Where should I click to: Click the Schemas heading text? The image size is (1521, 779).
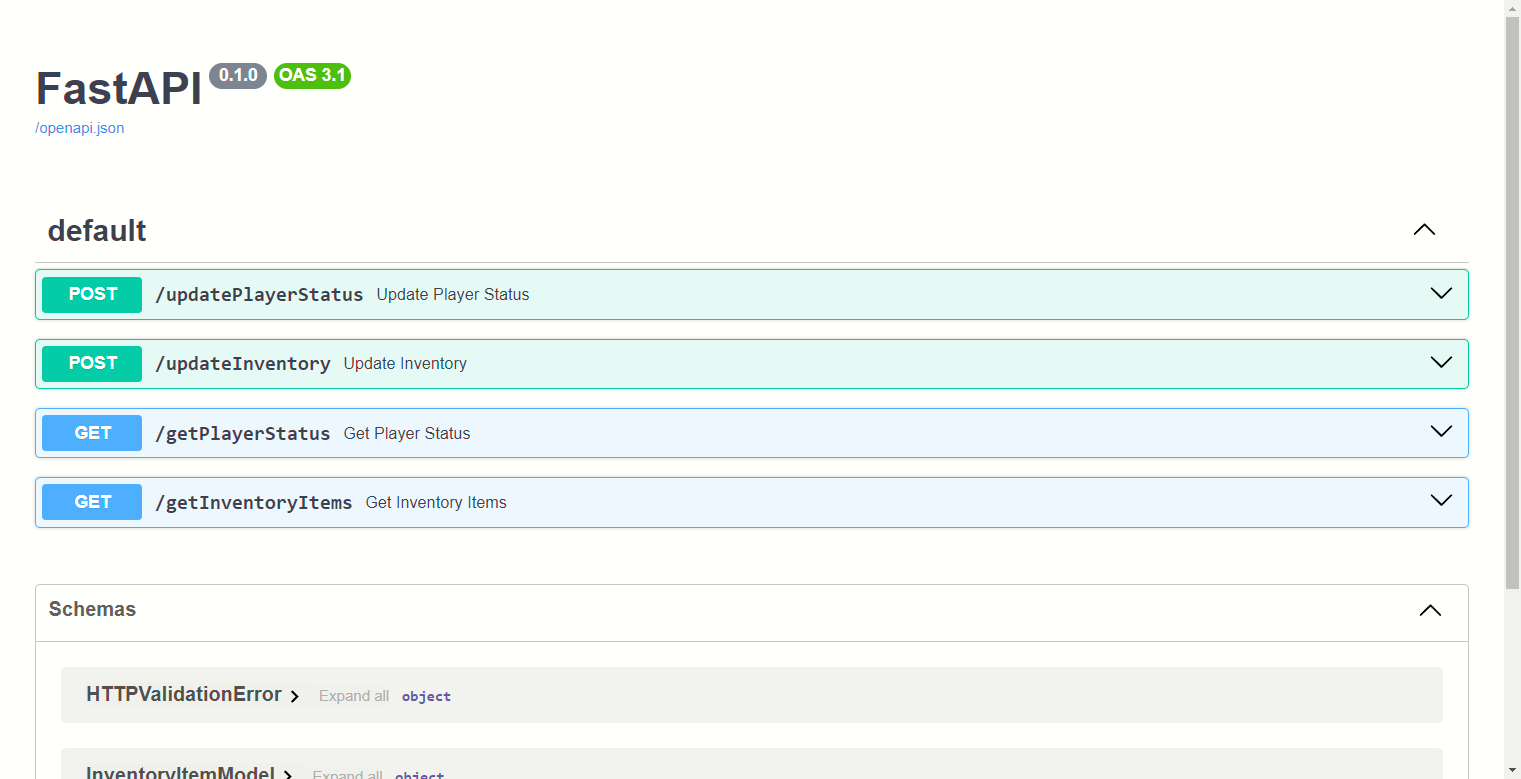pyautogui.click(x=92, y=609)
